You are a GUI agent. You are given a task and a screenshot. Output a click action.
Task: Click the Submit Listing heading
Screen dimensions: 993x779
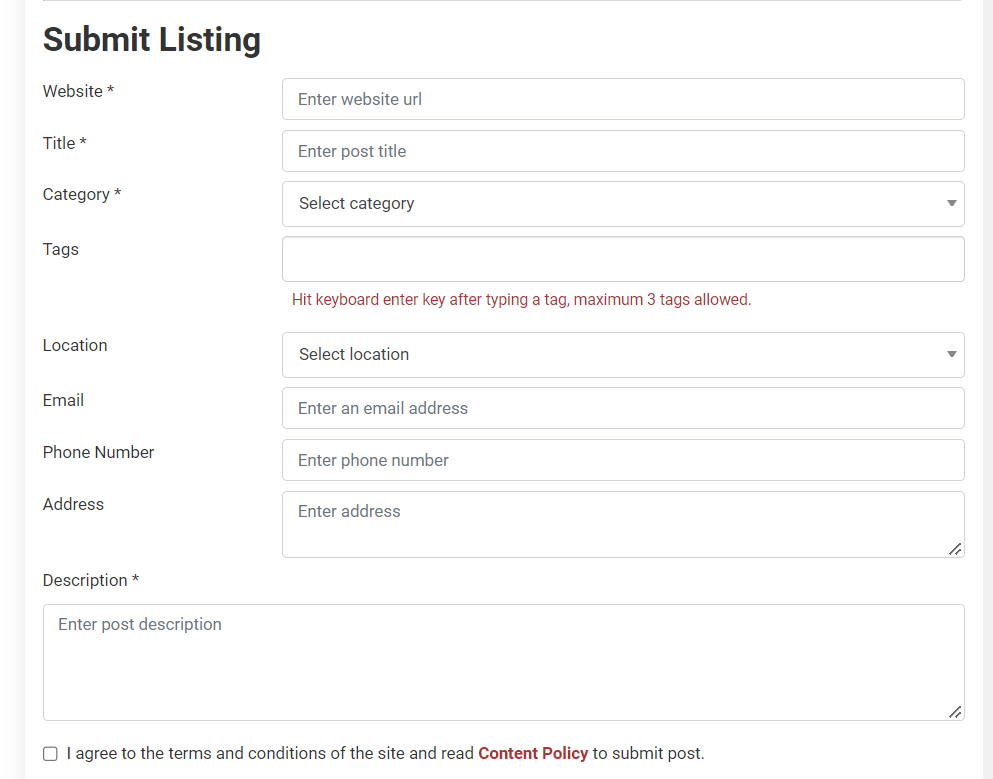[152, 39]
